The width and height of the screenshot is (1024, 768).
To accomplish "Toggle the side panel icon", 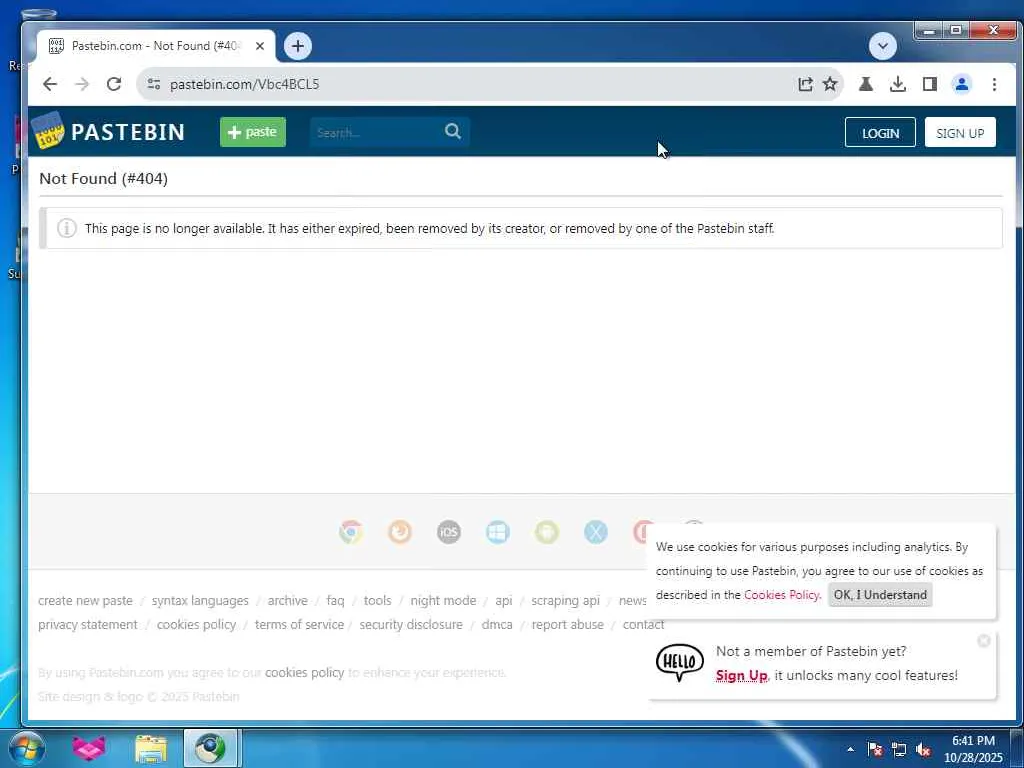I will [x=930, y=84].
